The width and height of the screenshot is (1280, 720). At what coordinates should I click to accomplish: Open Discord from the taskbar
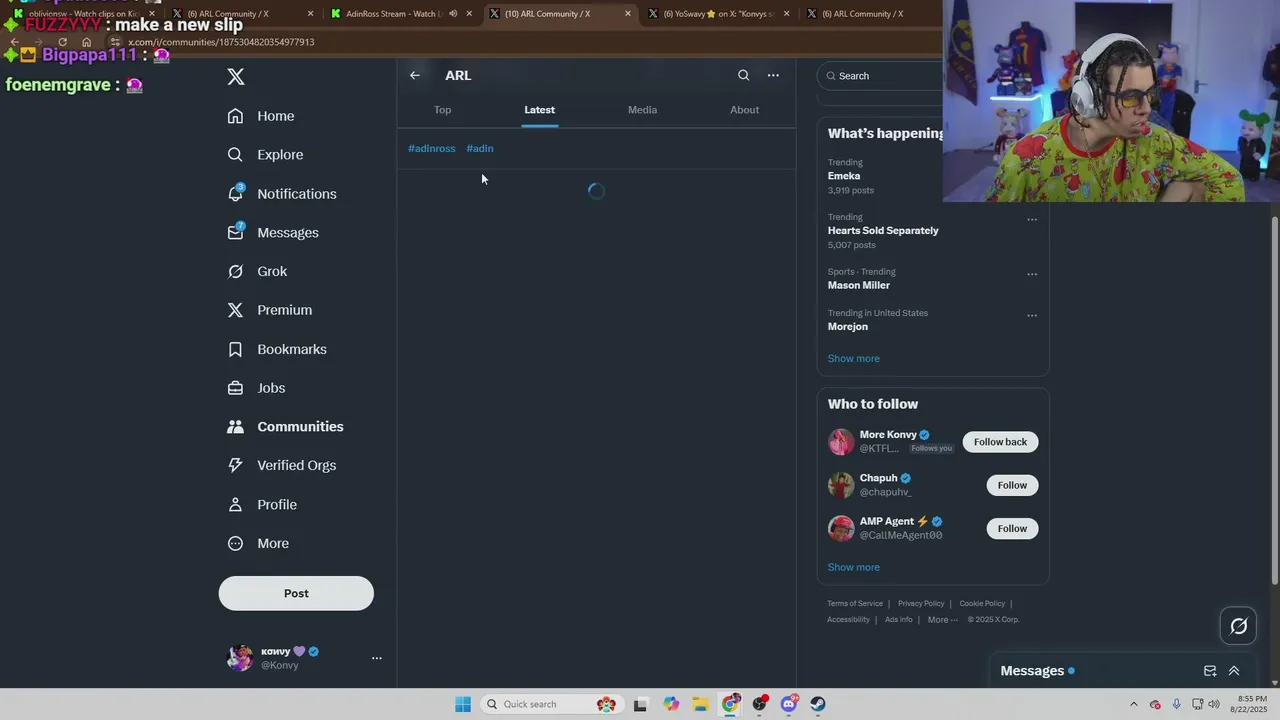point(789,704)
